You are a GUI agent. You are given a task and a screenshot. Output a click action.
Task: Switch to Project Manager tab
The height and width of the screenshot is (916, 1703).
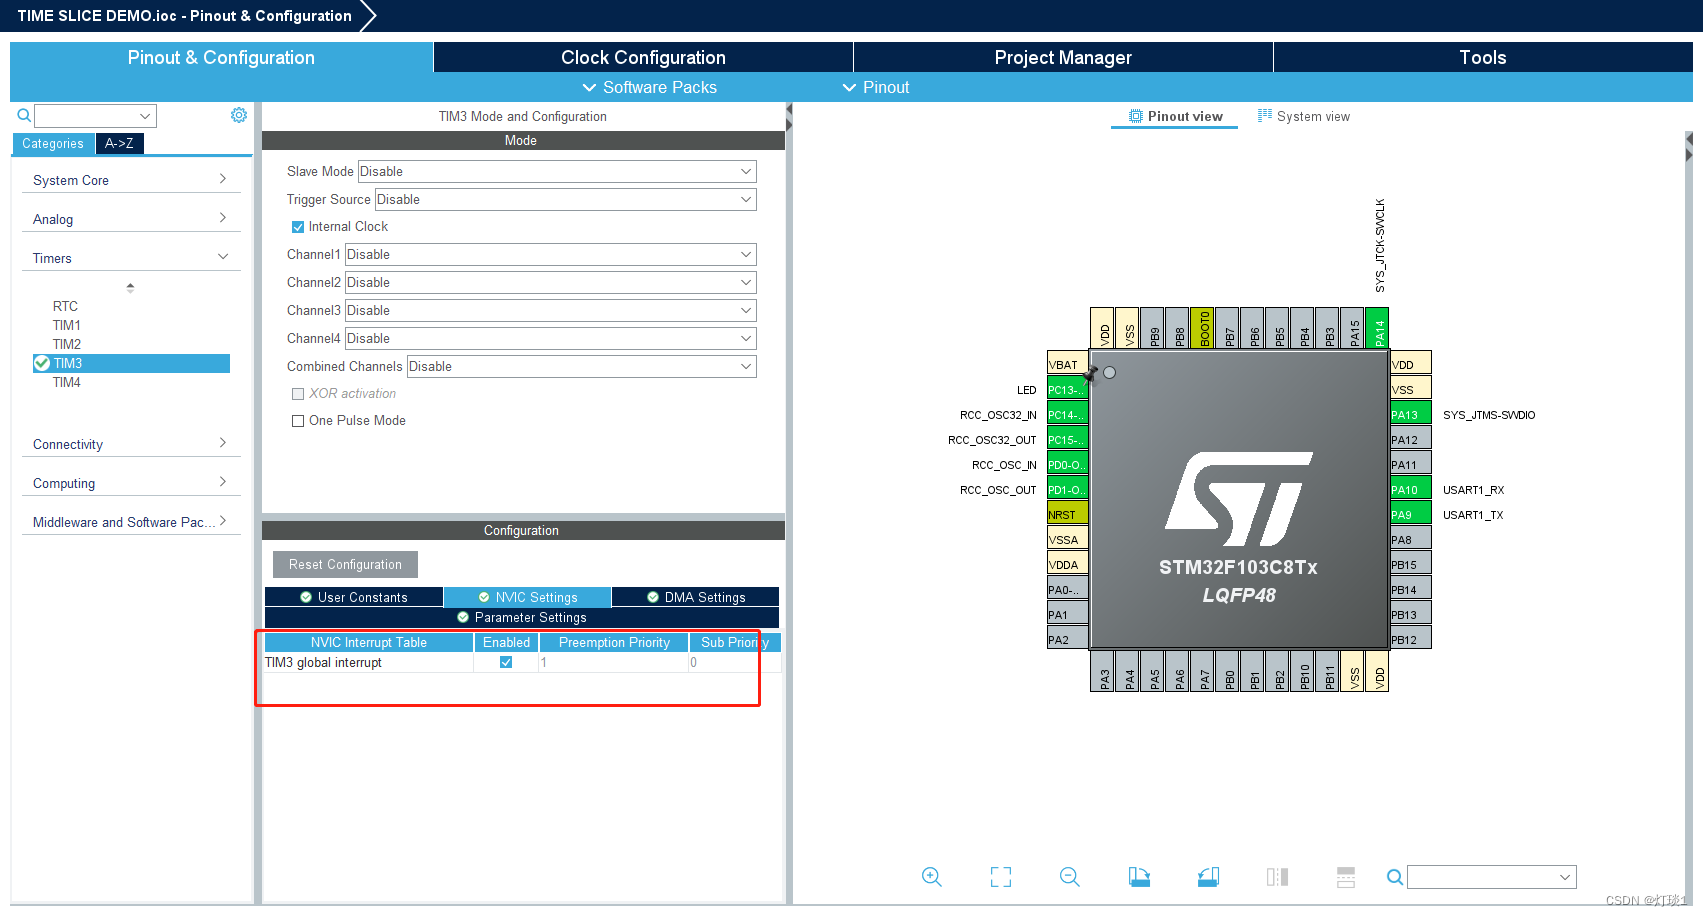pos(1063,57)
